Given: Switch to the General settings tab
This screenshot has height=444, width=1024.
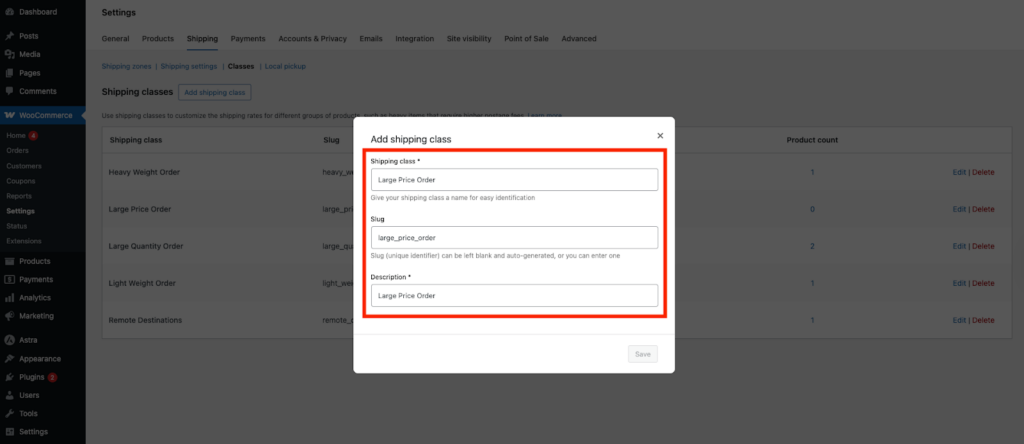Looking at the screenshot, I should click(116, 39).
